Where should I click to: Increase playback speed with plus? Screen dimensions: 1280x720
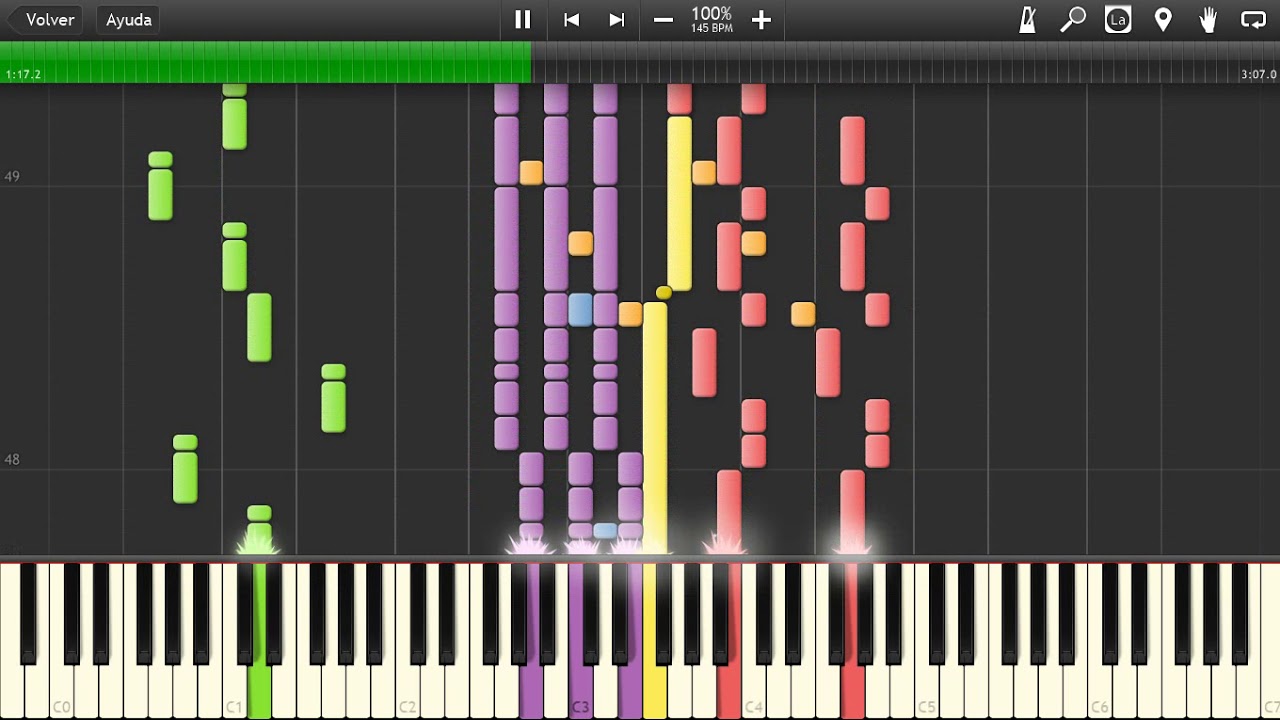[761, 20]
